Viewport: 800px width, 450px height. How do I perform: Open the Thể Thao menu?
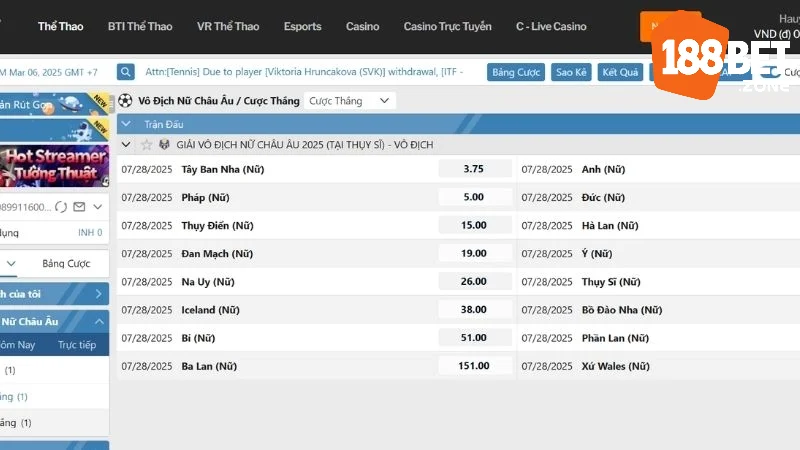tap(60, 27)
